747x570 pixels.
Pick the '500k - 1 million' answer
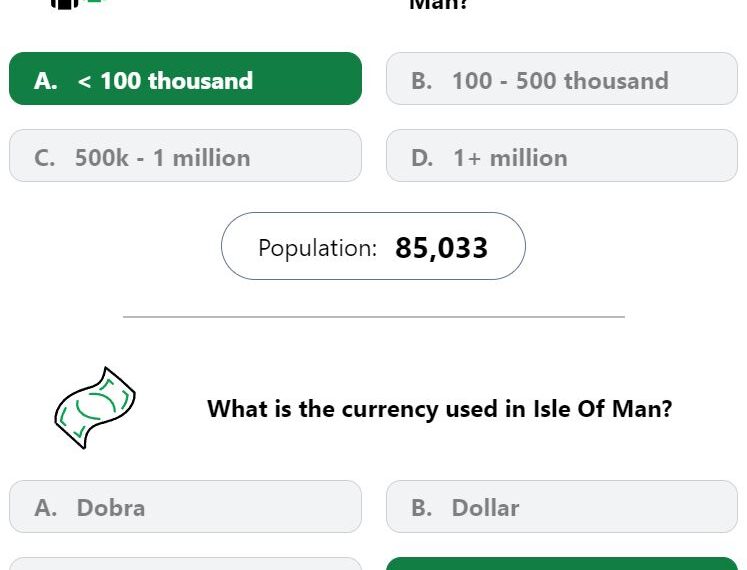[x=185, y=155]
